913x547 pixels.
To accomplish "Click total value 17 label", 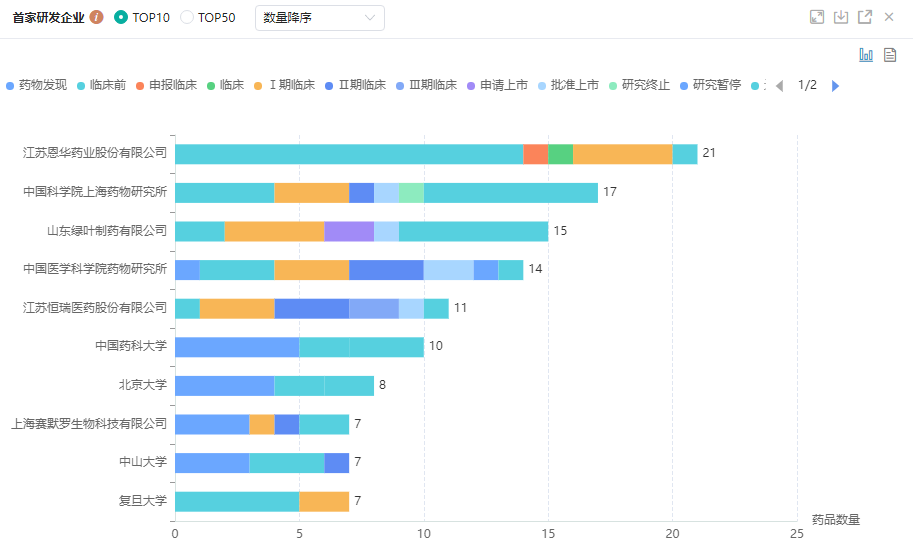I will [x=610, y=192].
